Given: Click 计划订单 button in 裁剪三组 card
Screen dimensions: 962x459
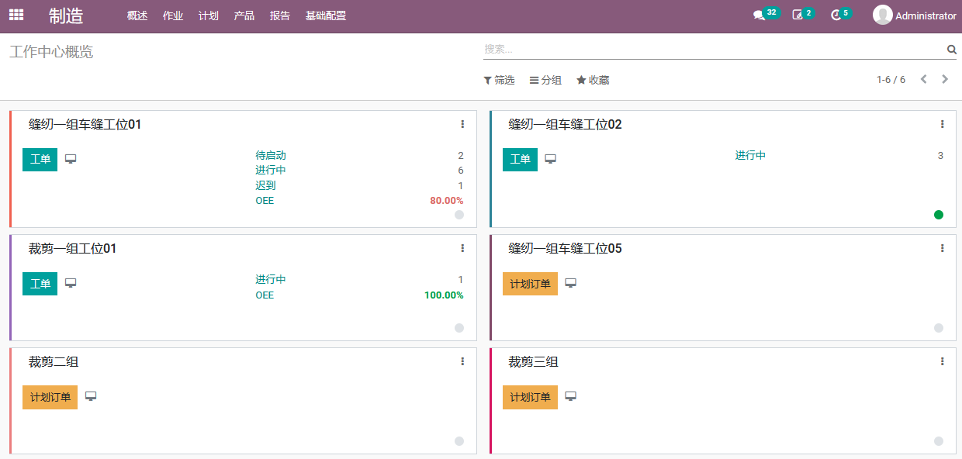Looking at the screenshot, I should point(530,397).
